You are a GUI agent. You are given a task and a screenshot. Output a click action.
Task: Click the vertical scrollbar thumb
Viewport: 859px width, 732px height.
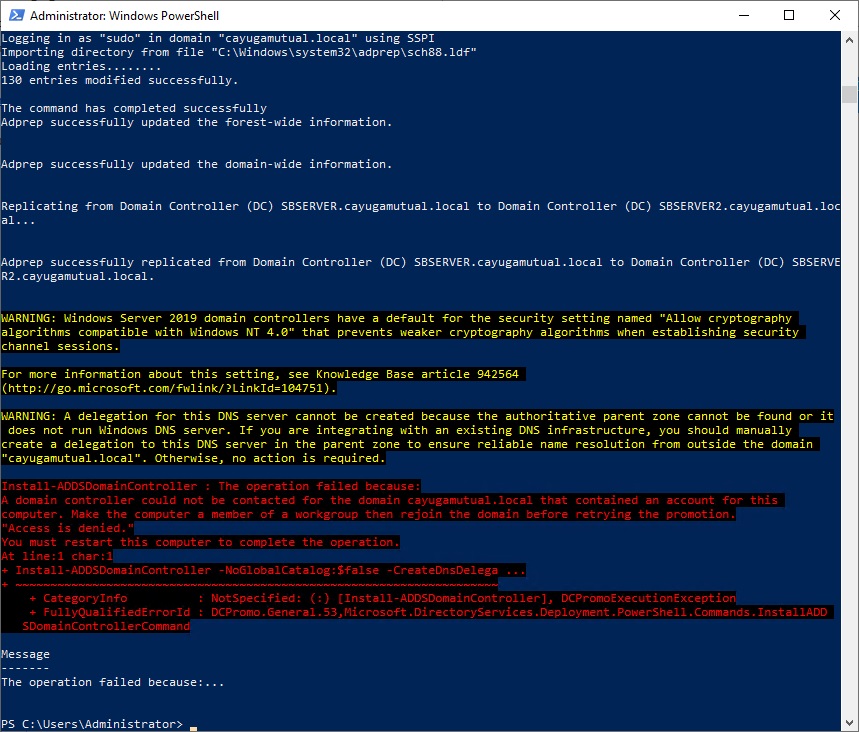(x=849, y=94)
